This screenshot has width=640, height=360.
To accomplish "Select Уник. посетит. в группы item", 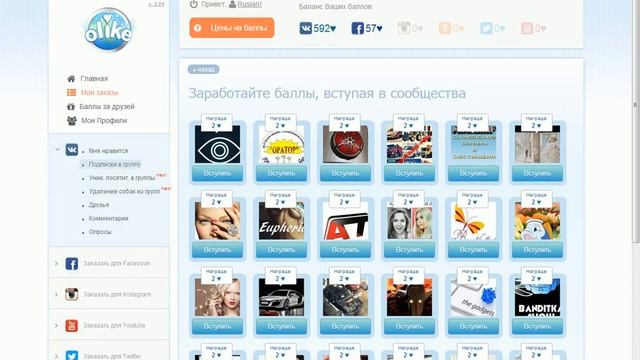I will 122,178.
